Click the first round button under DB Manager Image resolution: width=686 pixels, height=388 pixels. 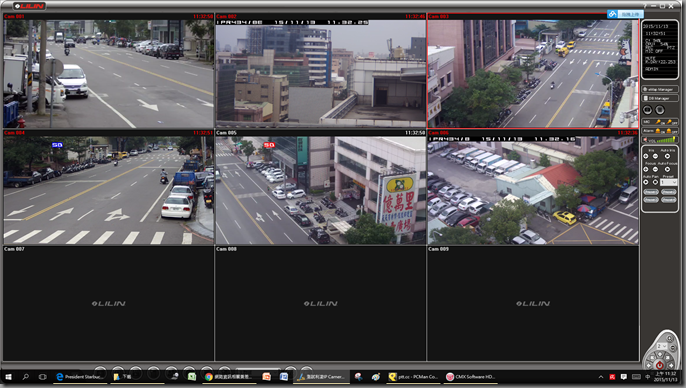(x=648, y=110)
